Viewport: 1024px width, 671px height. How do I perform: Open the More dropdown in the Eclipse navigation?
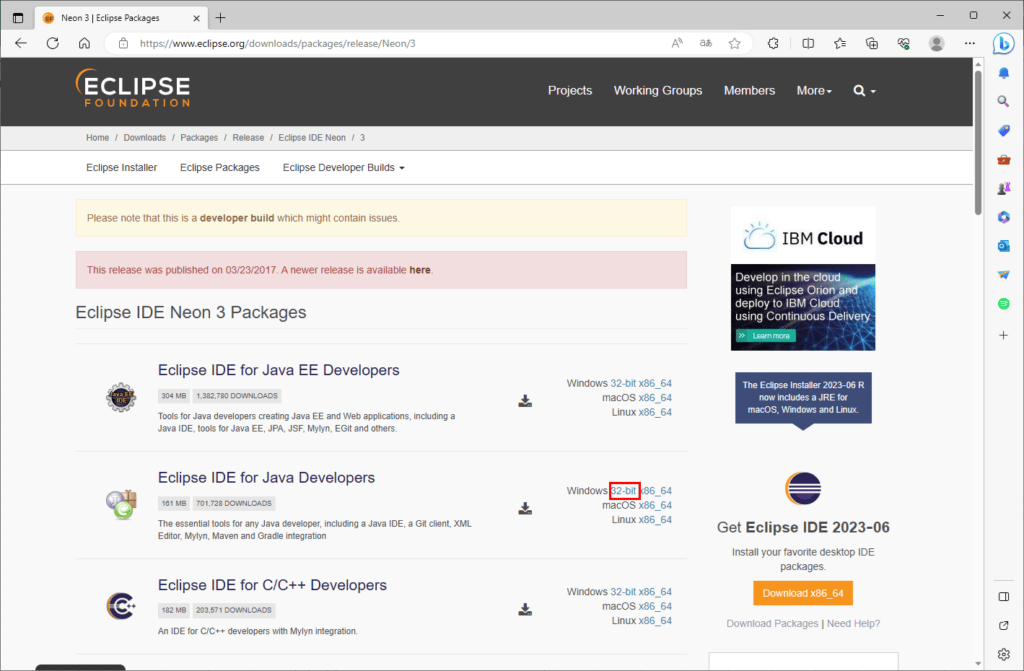[x=813, y=90]
